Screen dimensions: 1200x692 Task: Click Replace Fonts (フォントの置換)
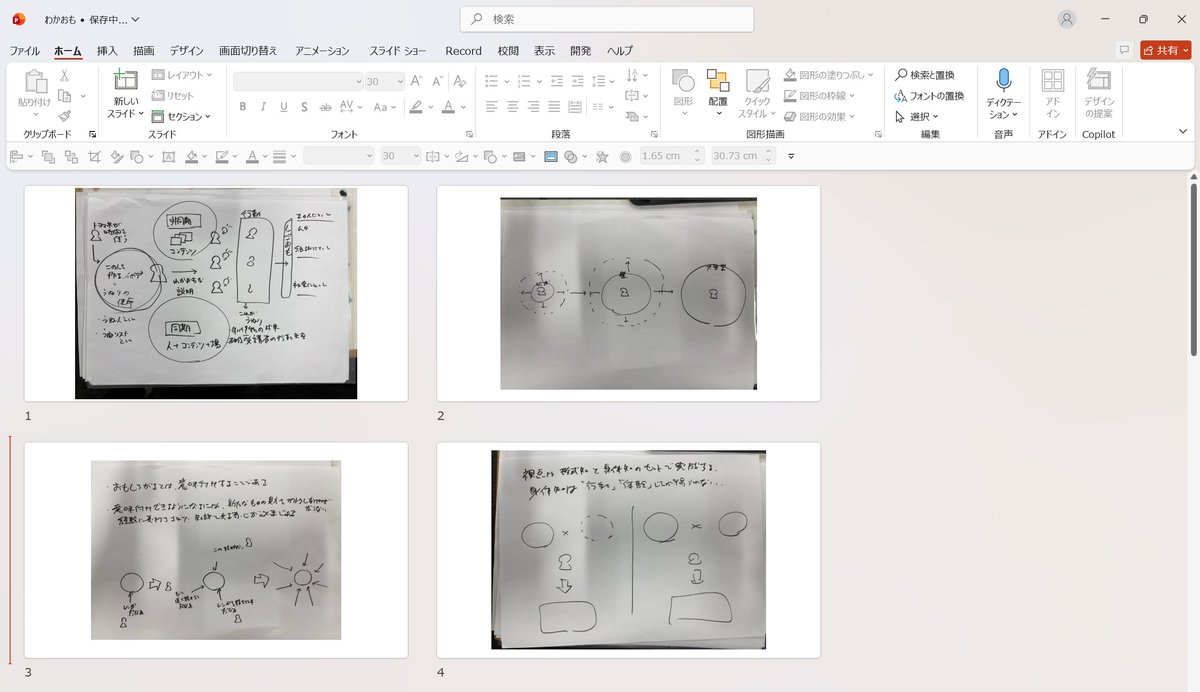[929, 96]
